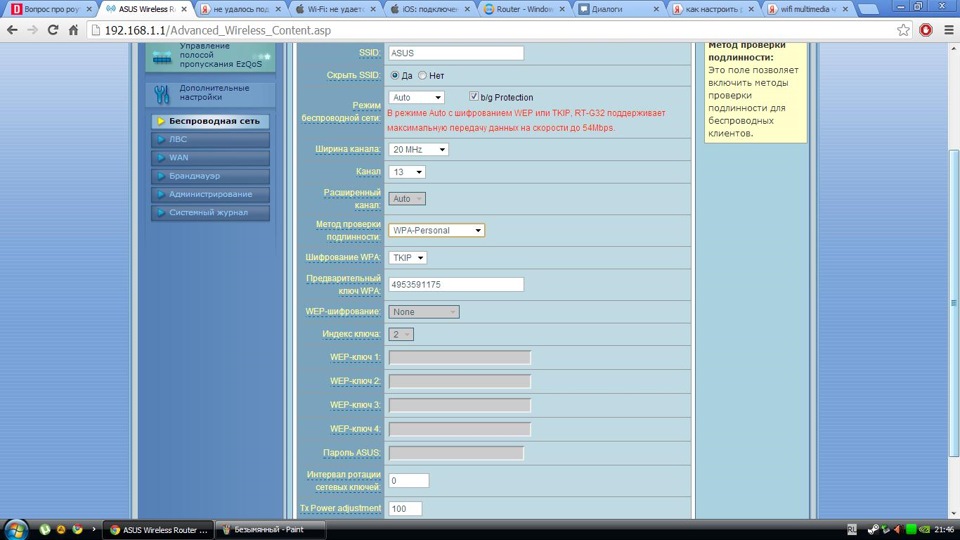This screenshot has height=540, width=960.
Task: Click the Интервал ротации сетевых ключей field
Action: coord(408,481)
